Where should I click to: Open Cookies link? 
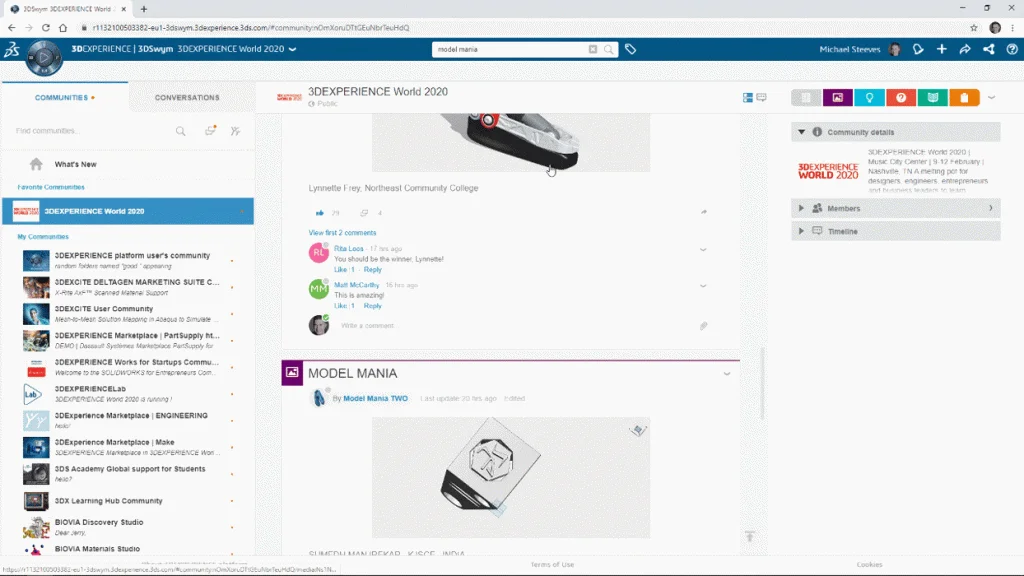869,564
